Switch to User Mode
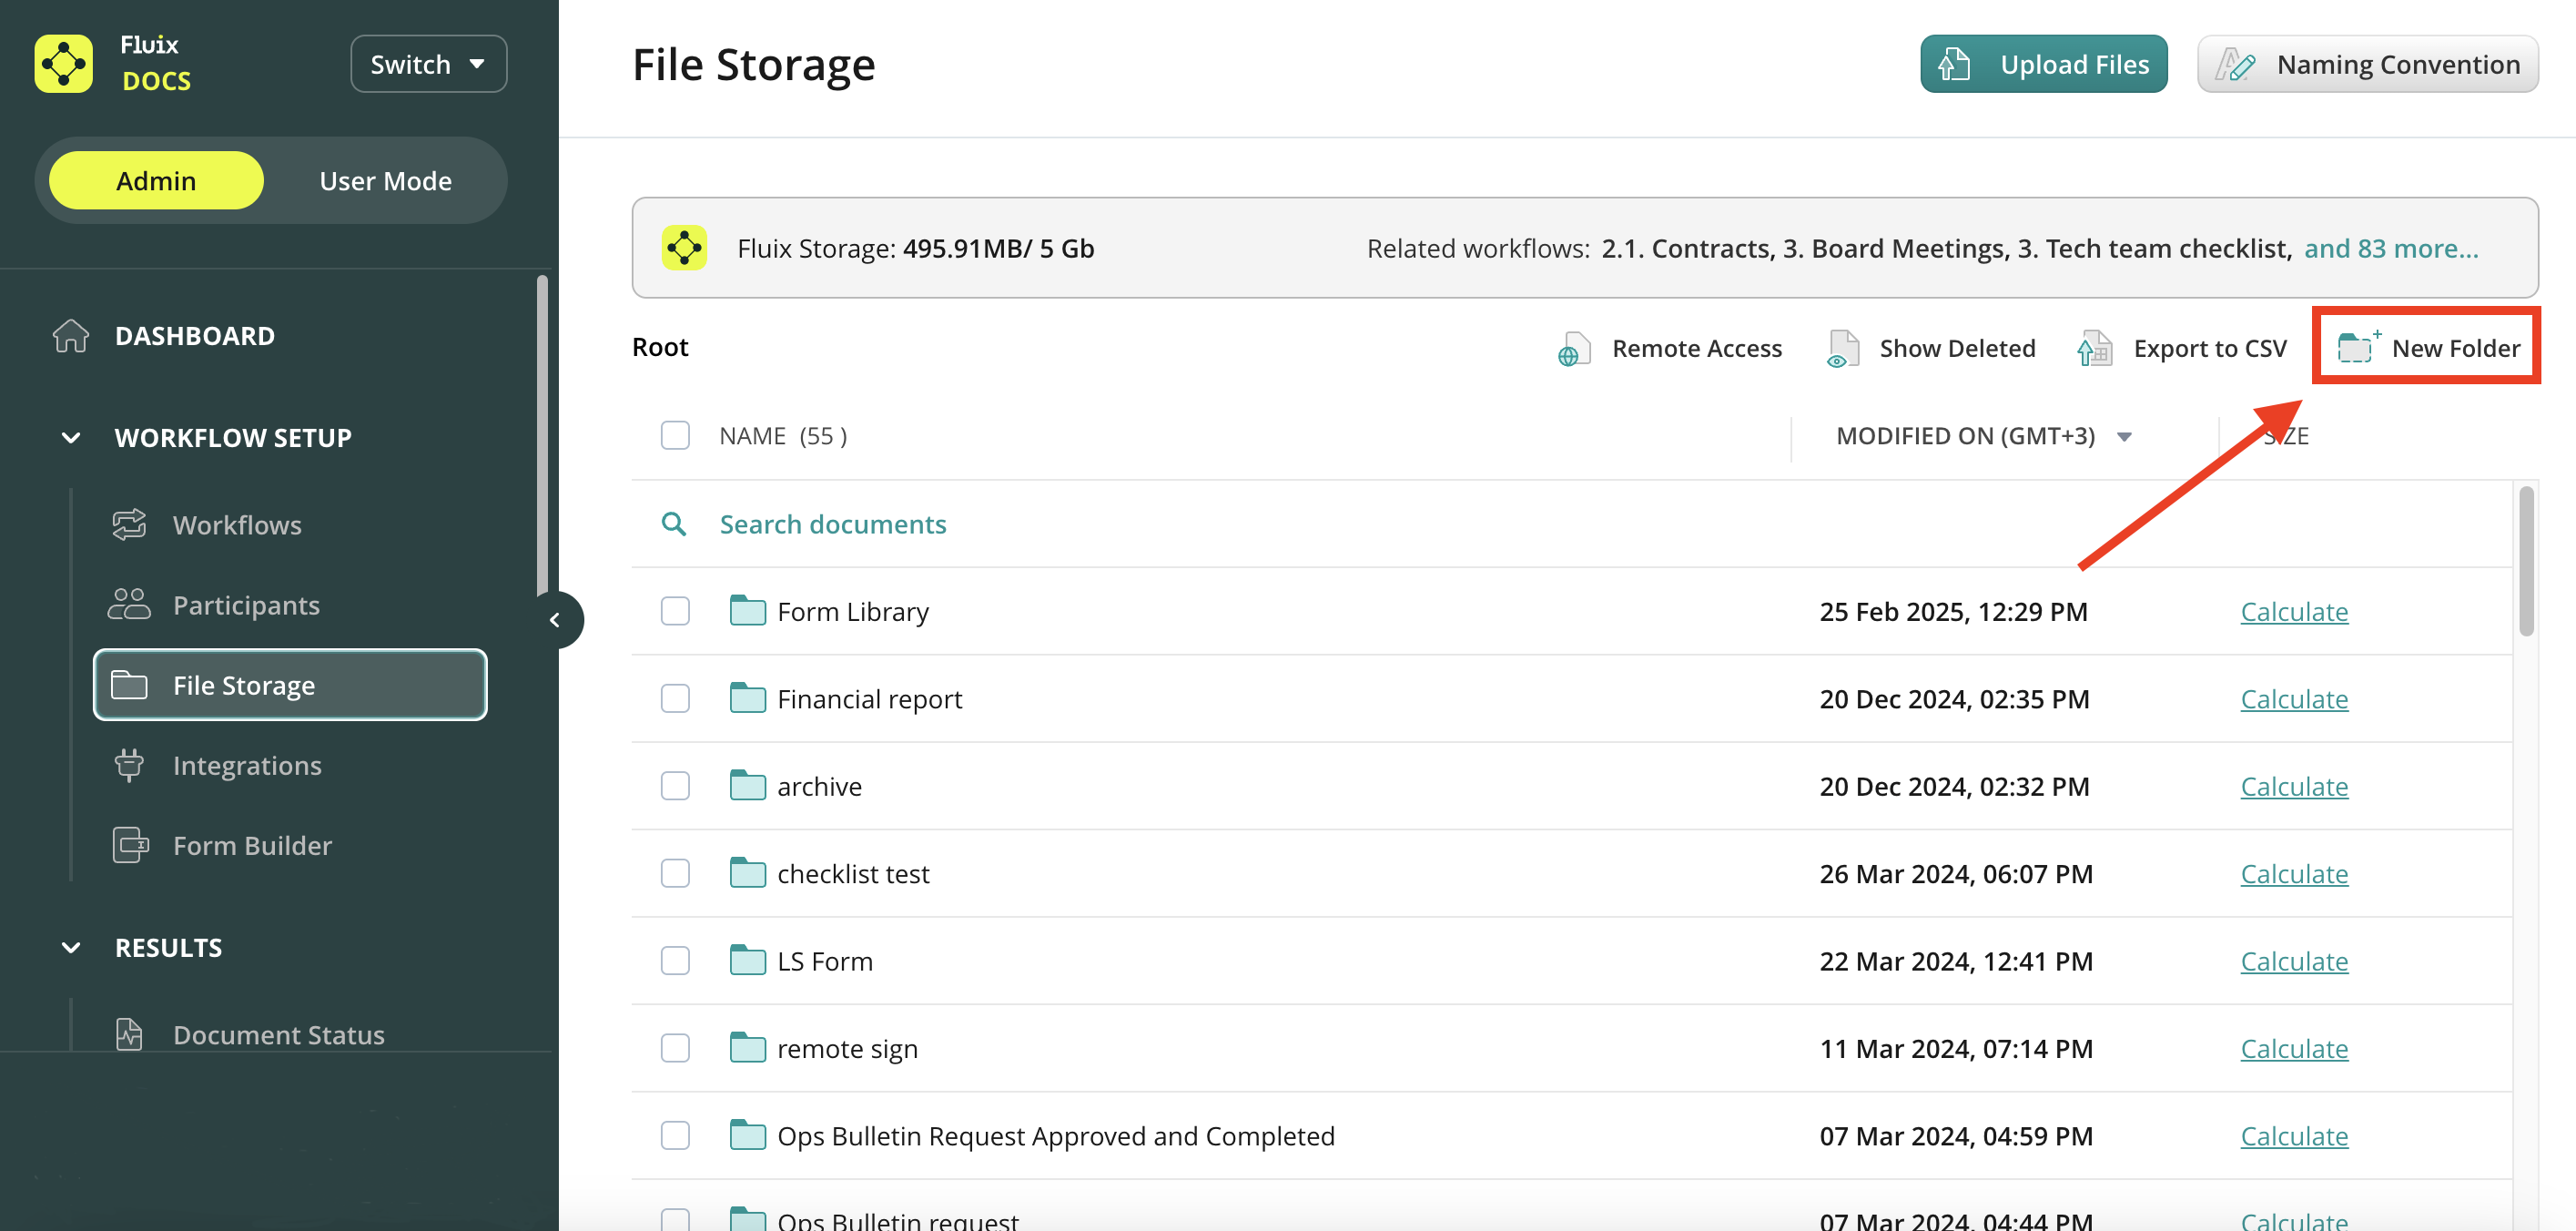Screen dimensions: 2576x1231 385,181
